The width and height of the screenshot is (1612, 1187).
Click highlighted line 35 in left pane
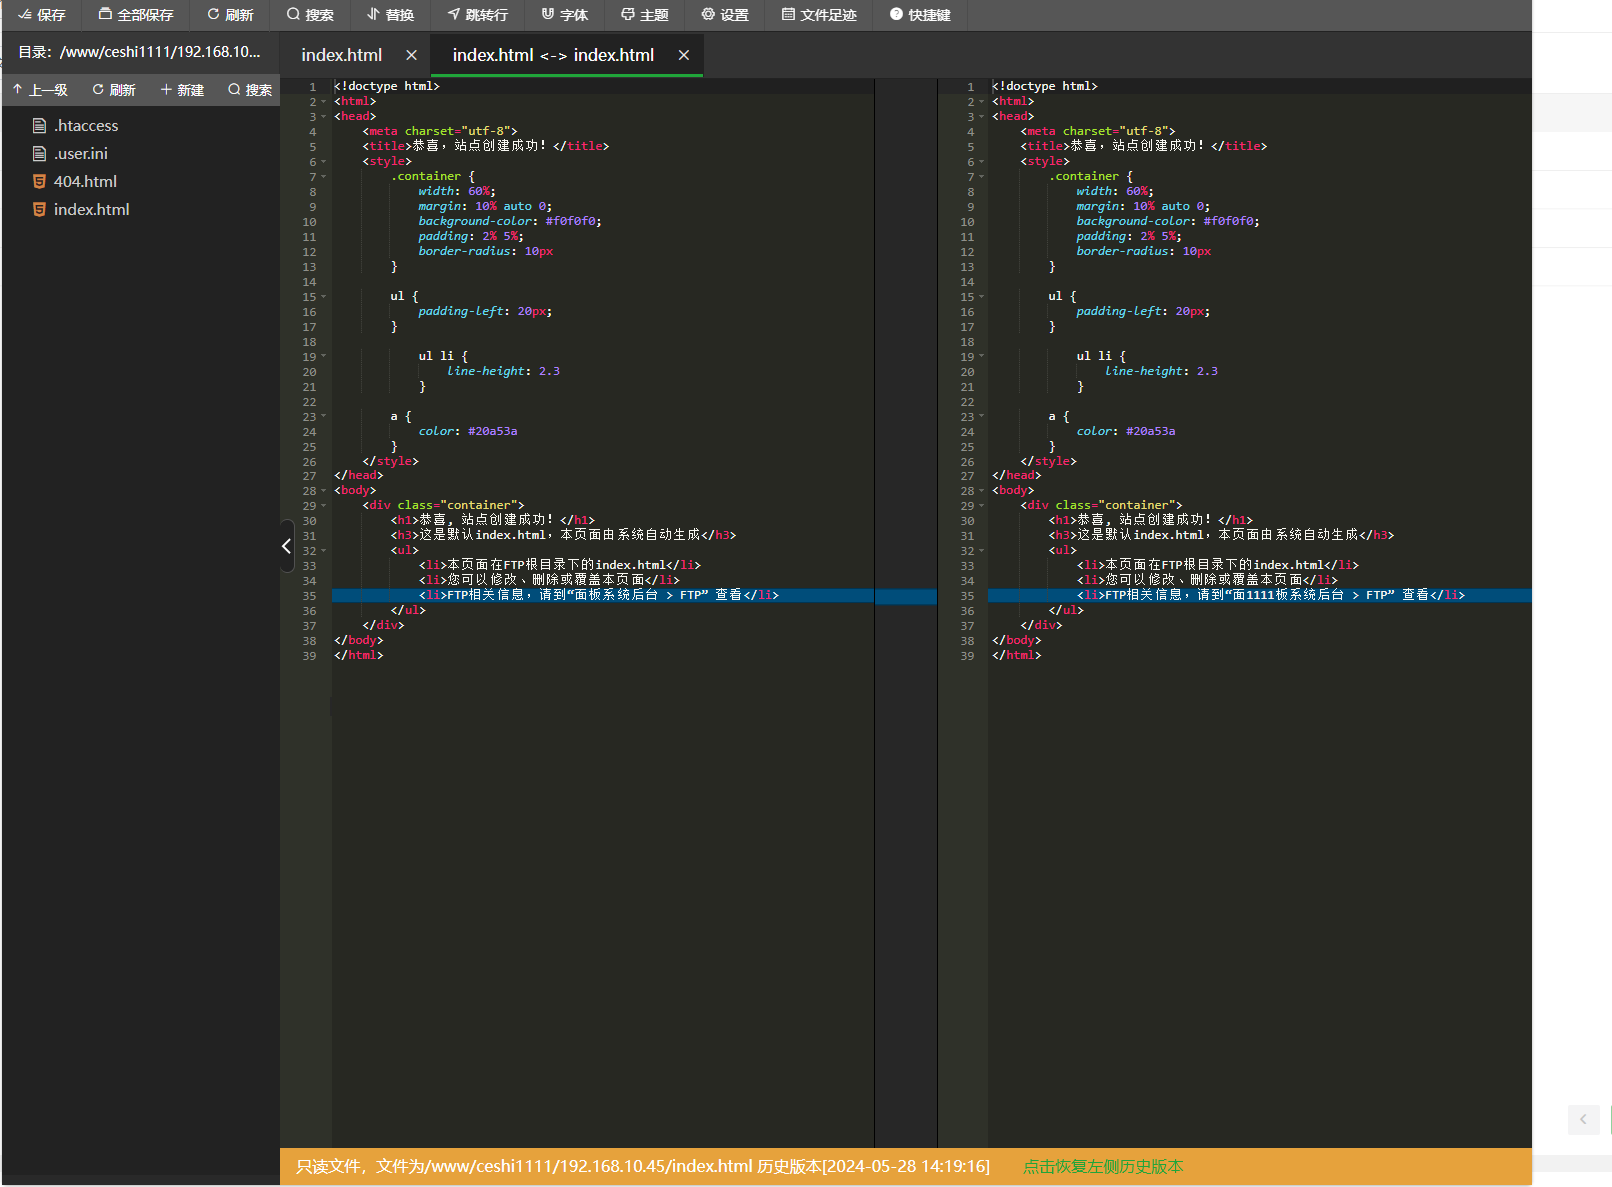point(603,595)
